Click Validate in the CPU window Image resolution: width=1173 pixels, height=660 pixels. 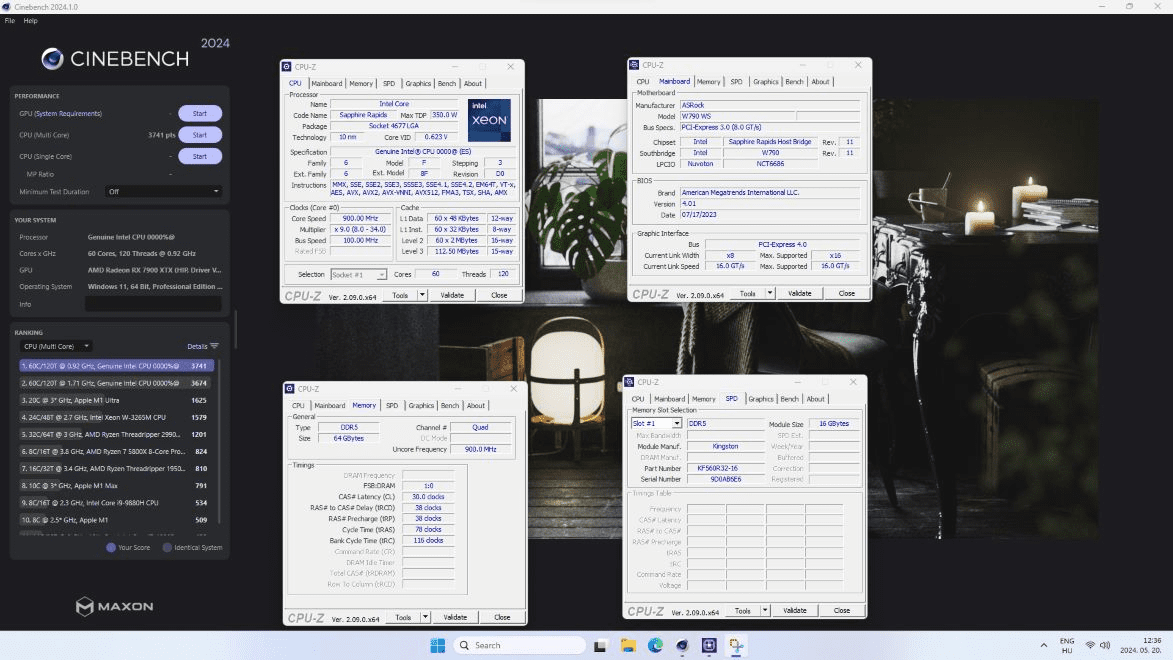click(452, 296)
